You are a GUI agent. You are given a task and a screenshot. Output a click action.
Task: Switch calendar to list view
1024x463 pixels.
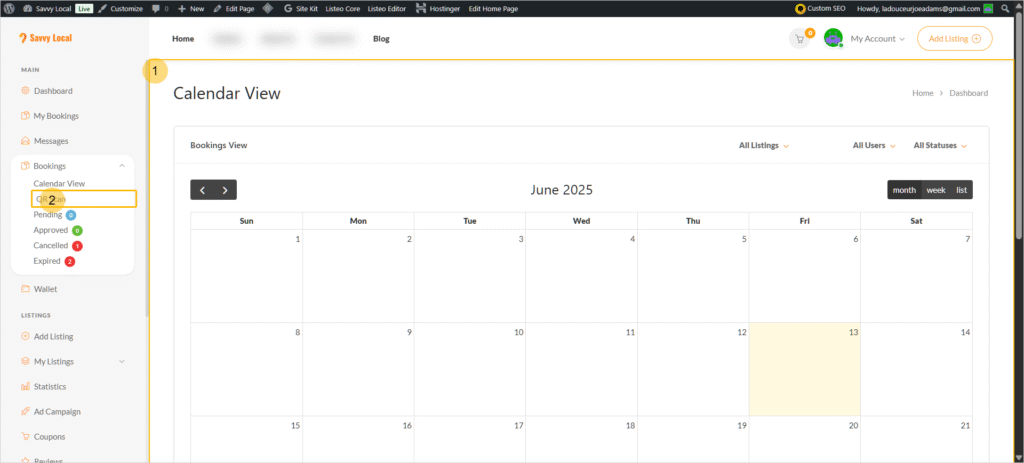[x=961, y=190]
